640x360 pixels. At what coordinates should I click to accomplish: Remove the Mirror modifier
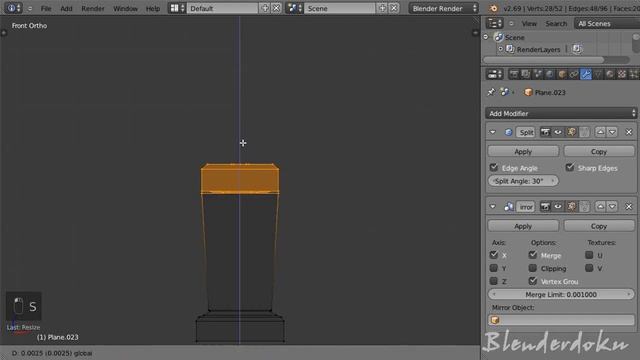tap(629, 207)
